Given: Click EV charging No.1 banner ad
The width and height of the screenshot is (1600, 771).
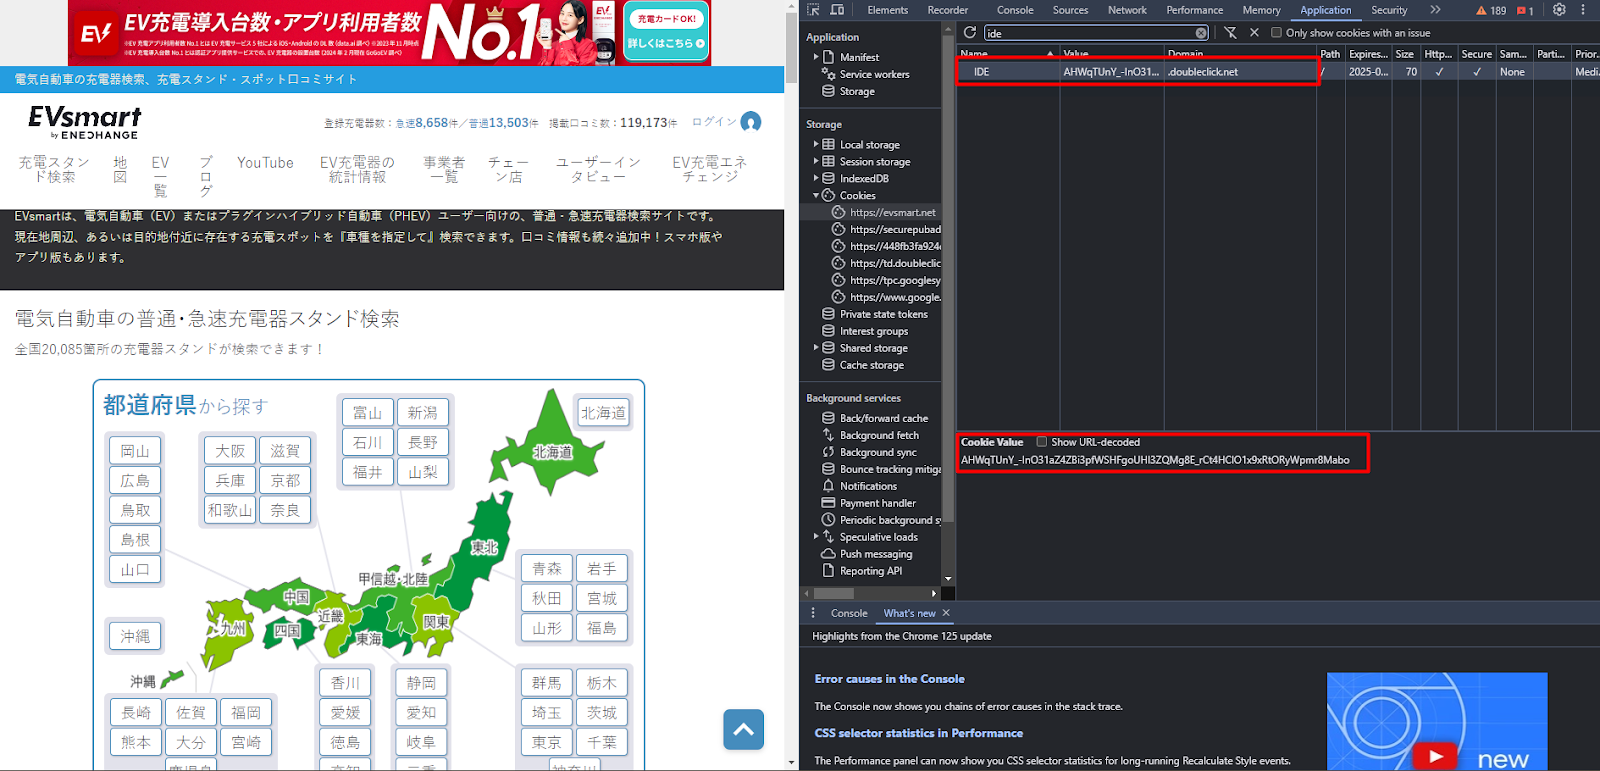Looking at the screenshot, I should tap(389, 33).
